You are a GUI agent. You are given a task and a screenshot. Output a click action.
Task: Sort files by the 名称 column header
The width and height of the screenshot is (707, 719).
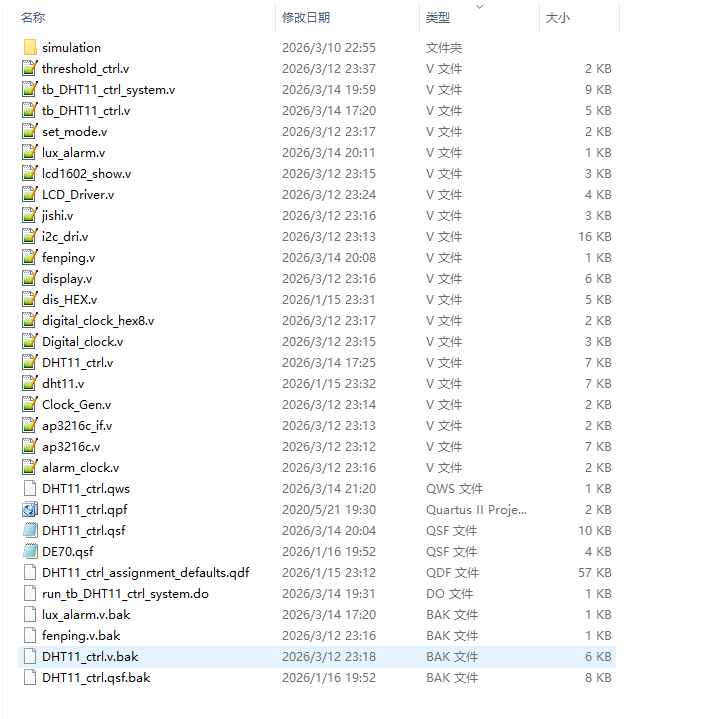pyautogui.click(x=33, y=17)
